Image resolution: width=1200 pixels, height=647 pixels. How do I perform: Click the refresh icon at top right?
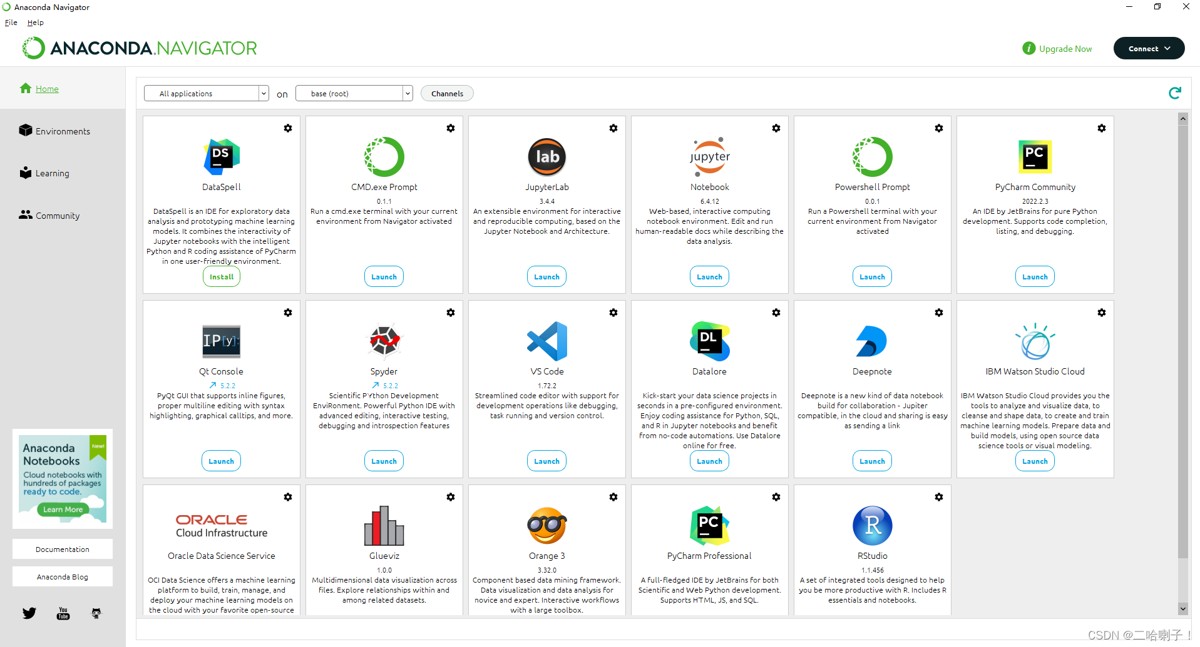[1175, 93]
